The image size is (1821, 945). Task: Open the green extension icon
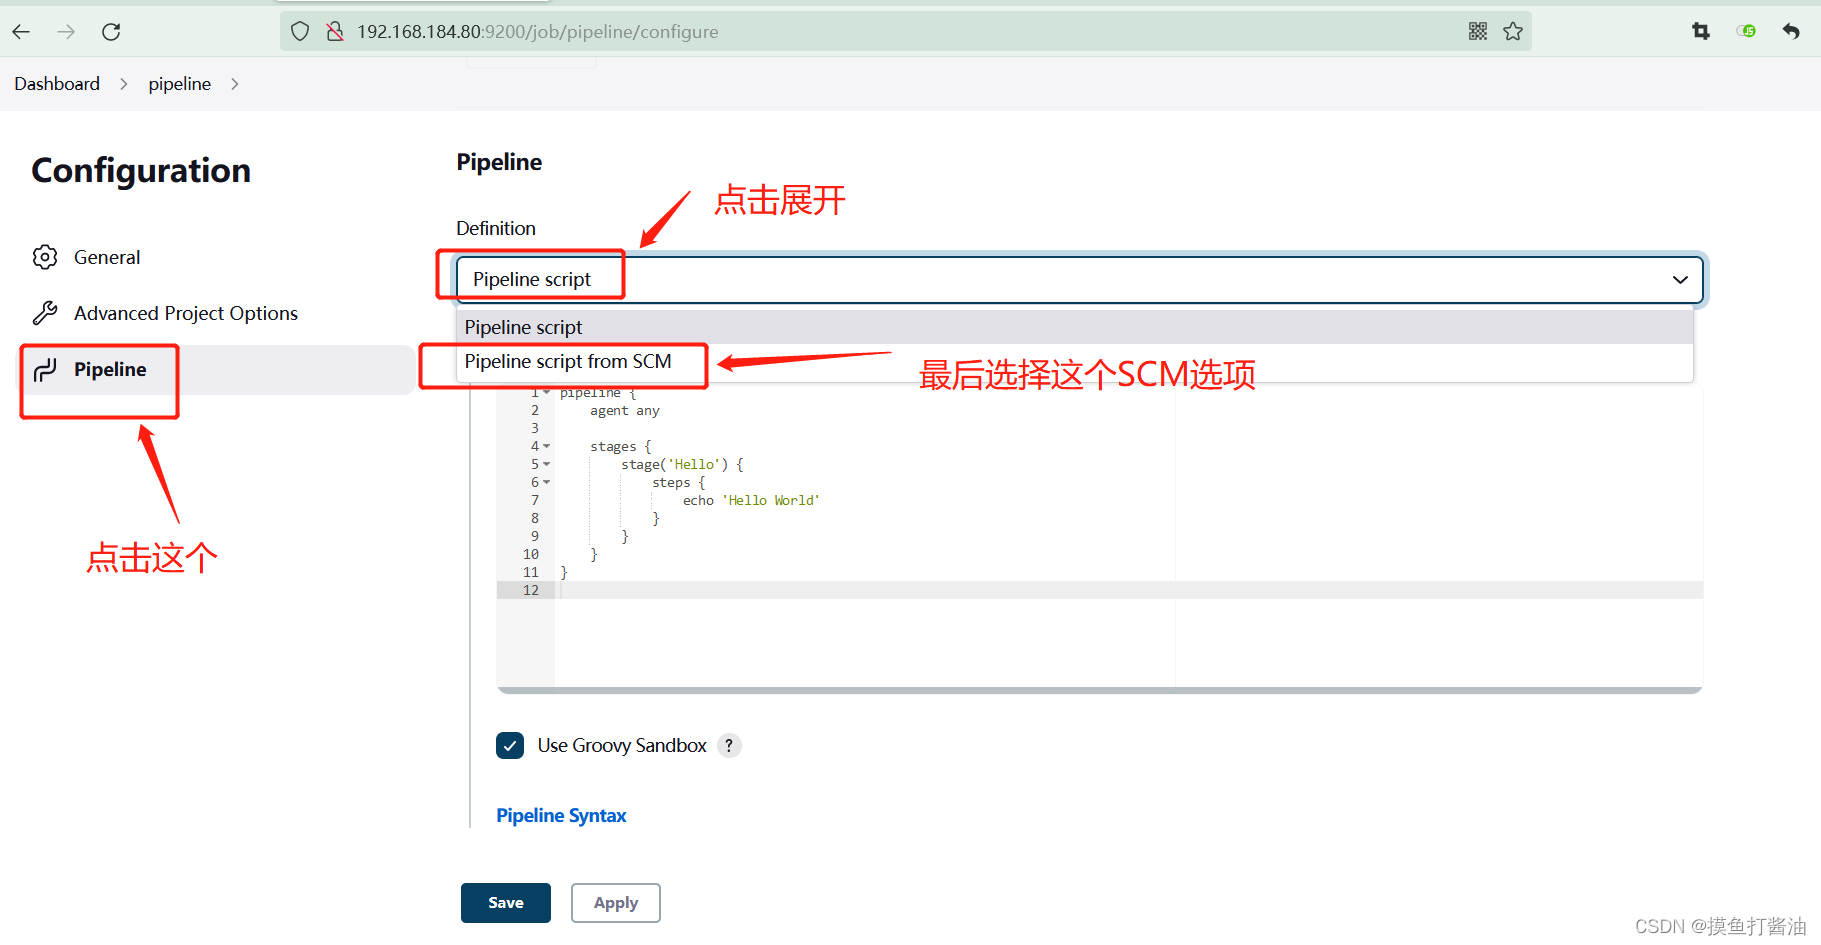1747,31
